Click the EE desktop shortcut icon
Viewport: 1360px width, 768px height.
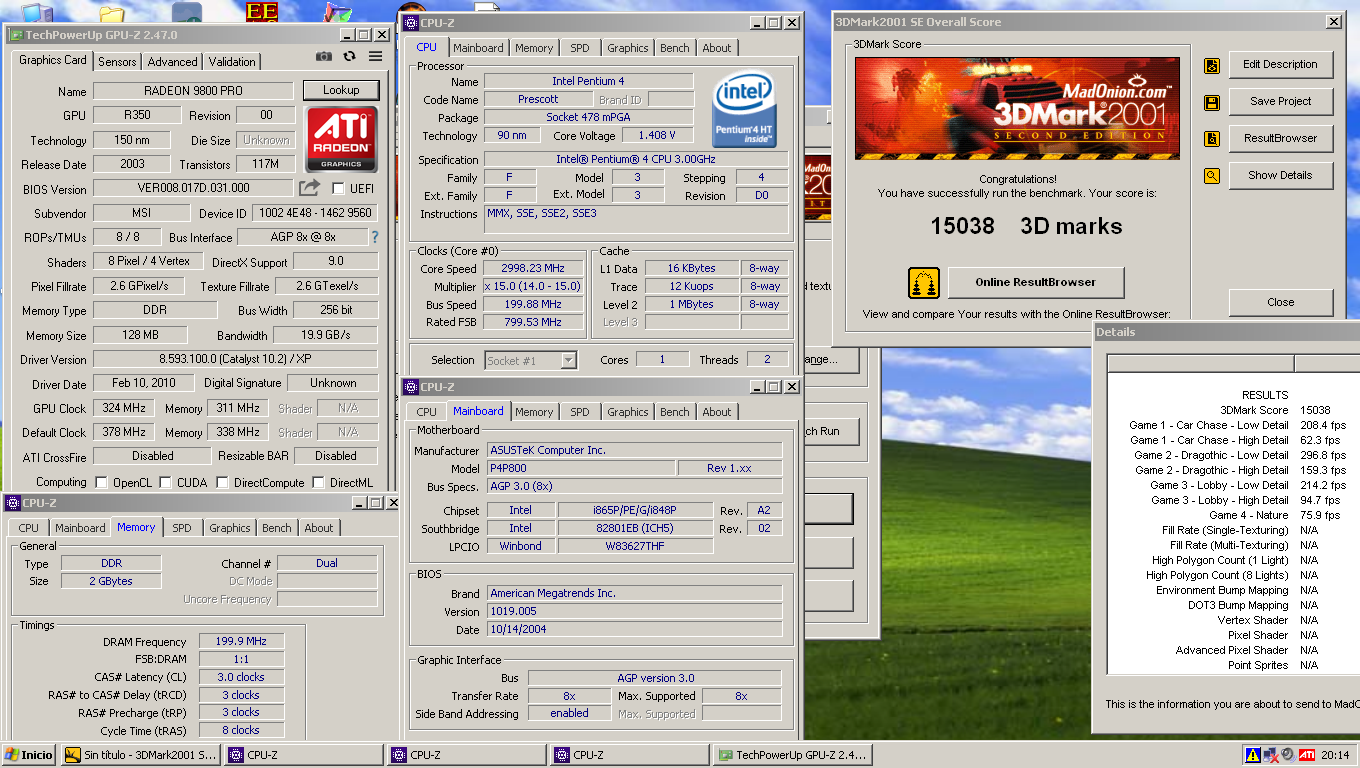point(262,12)
